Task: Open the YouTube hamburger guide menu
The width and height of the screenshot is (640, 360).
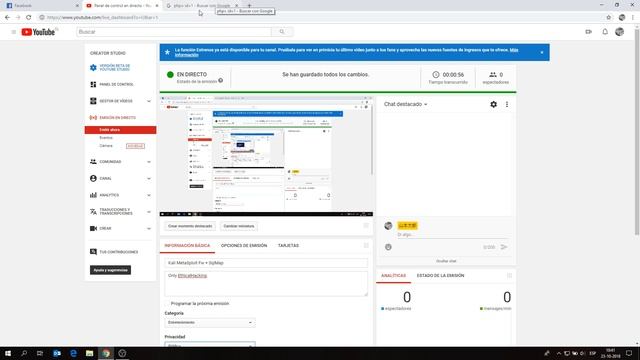Action: pyautogui.click(x=13, y=32)
